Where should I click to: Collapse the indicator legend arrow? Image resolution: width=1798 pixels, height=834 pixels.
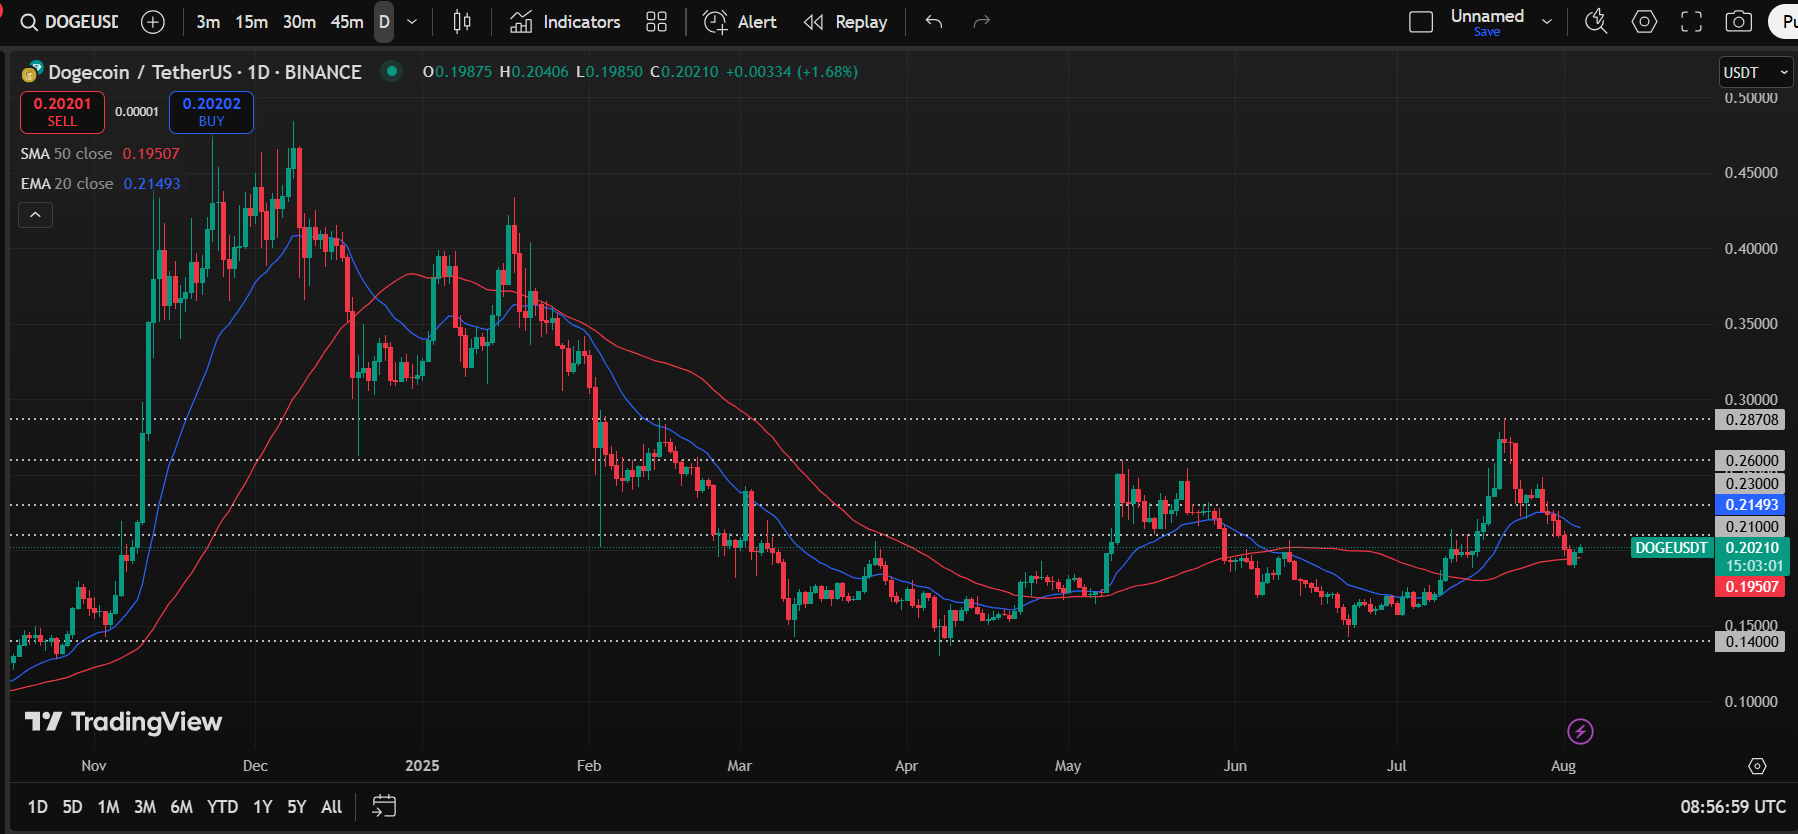35,215
